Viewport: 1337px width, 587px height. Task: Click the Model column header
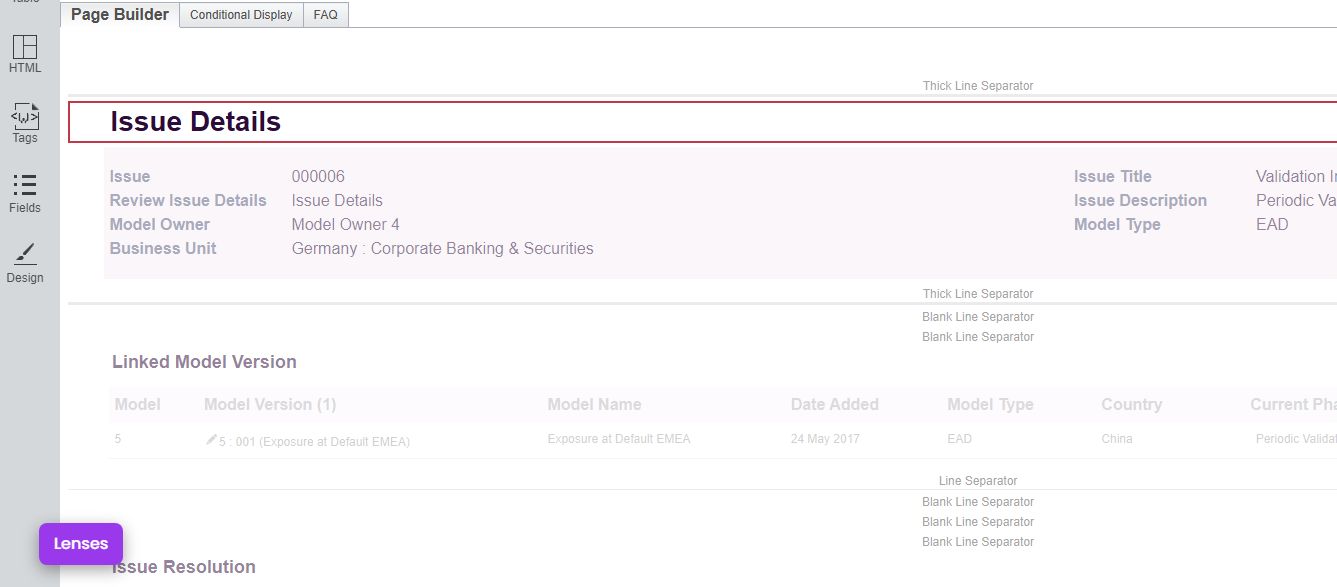pyautogui.click(x=138, y=405)
